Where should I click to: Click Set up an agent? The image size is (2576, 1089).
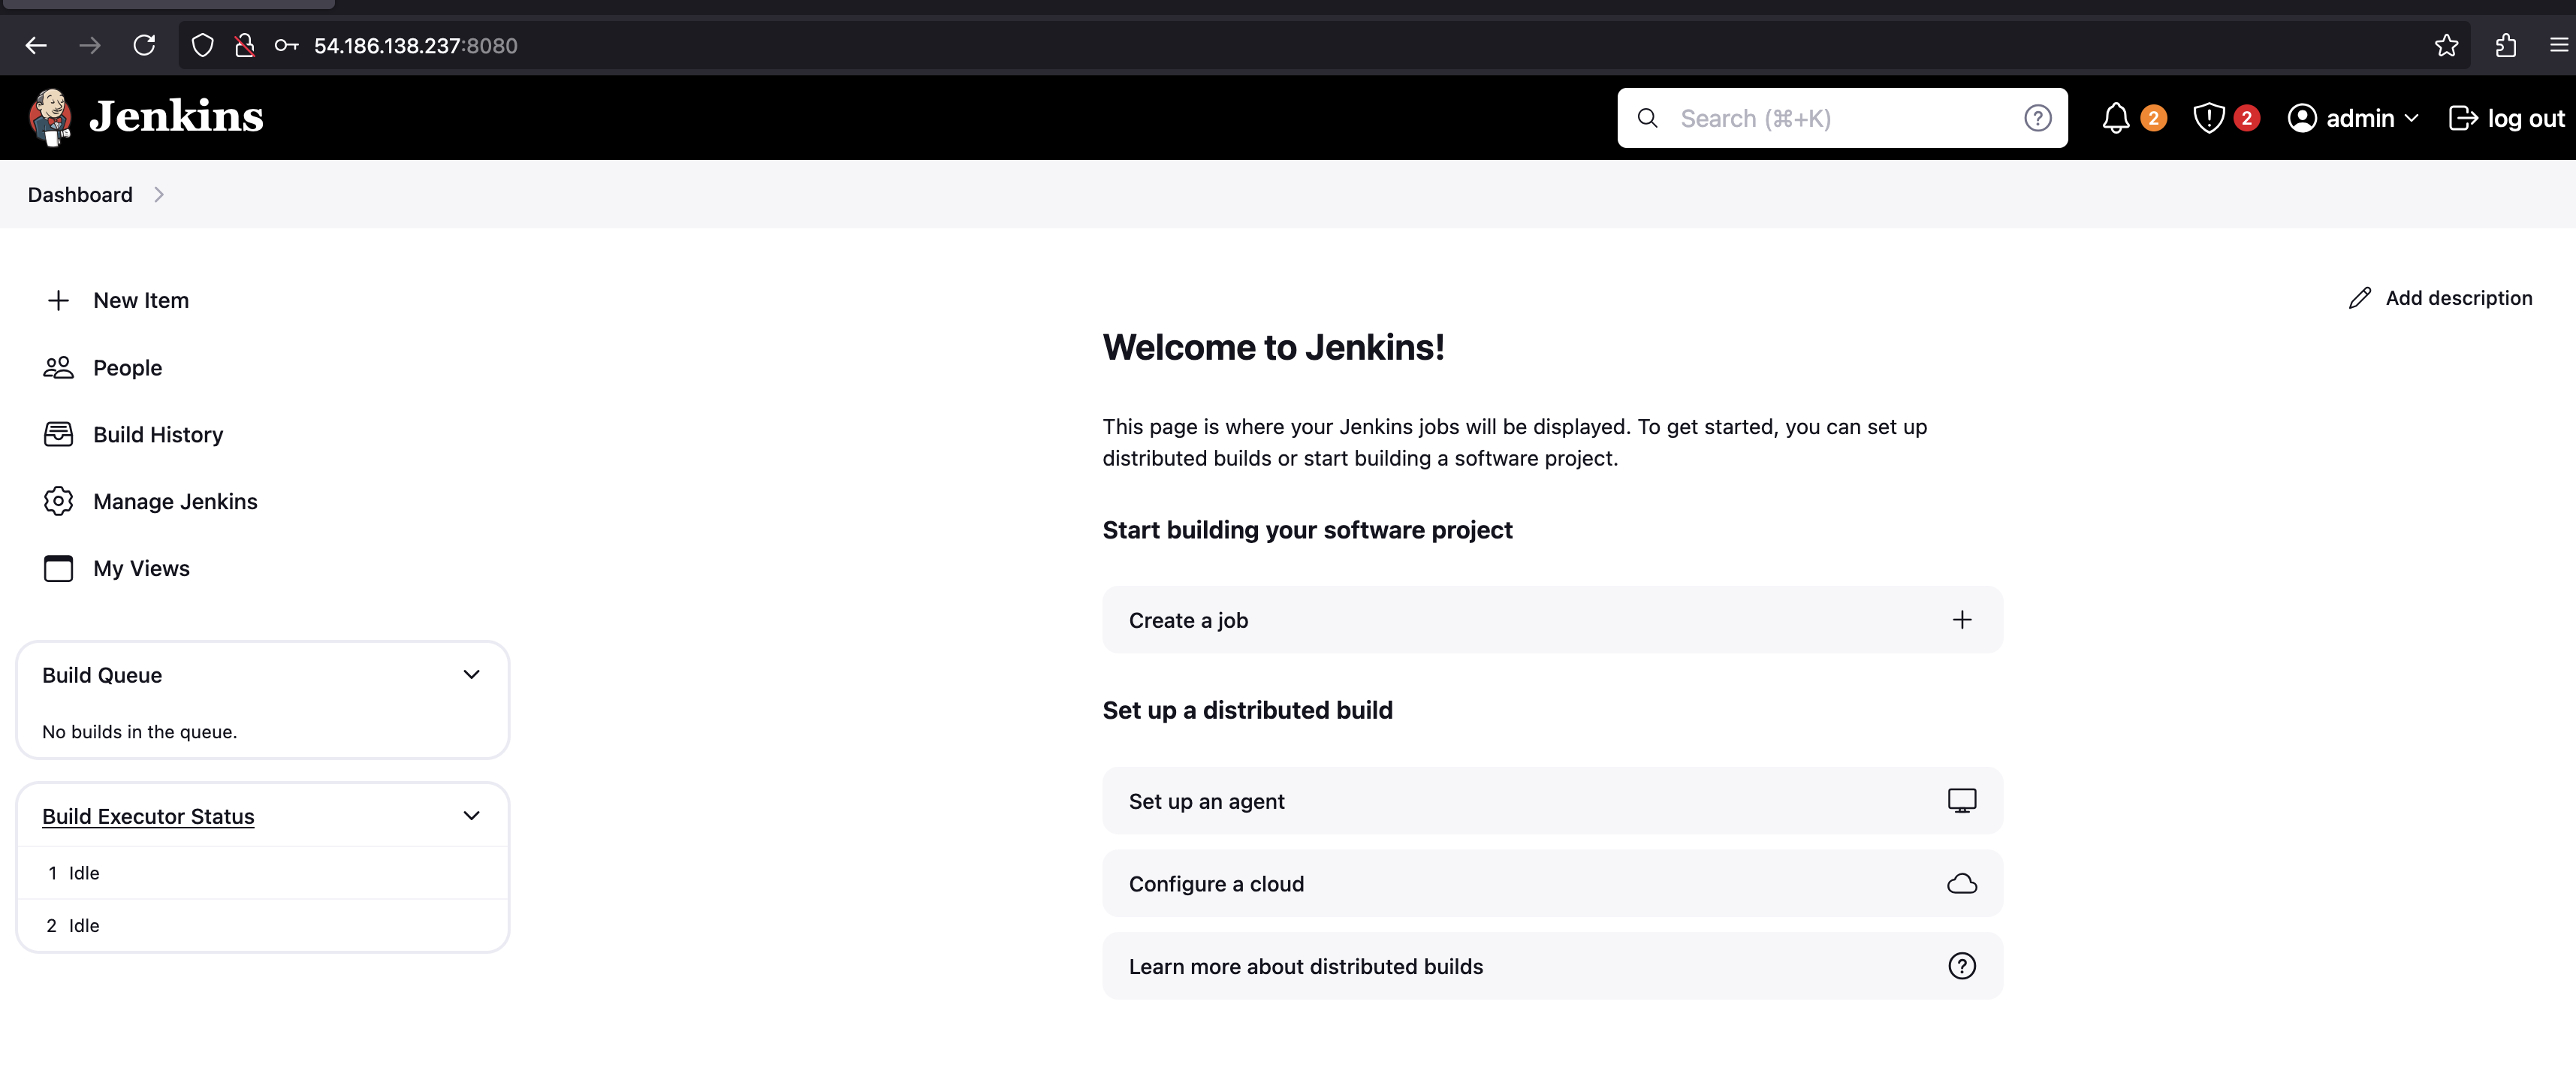point(1551,801)
